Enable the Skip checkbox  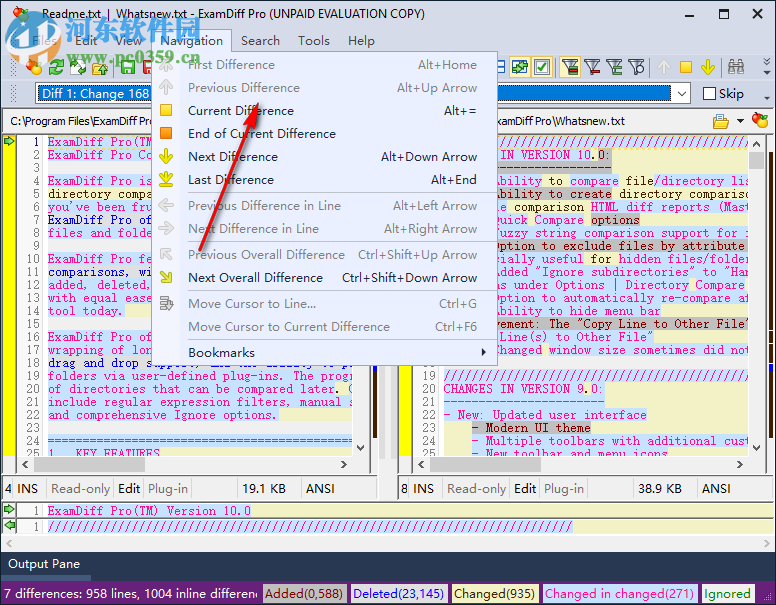709,94
